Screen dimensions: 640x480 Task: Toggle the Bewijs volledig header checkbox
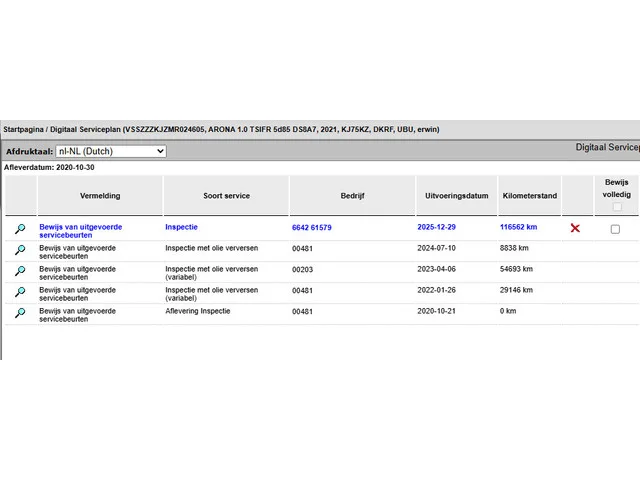click(x=615, y=207)
